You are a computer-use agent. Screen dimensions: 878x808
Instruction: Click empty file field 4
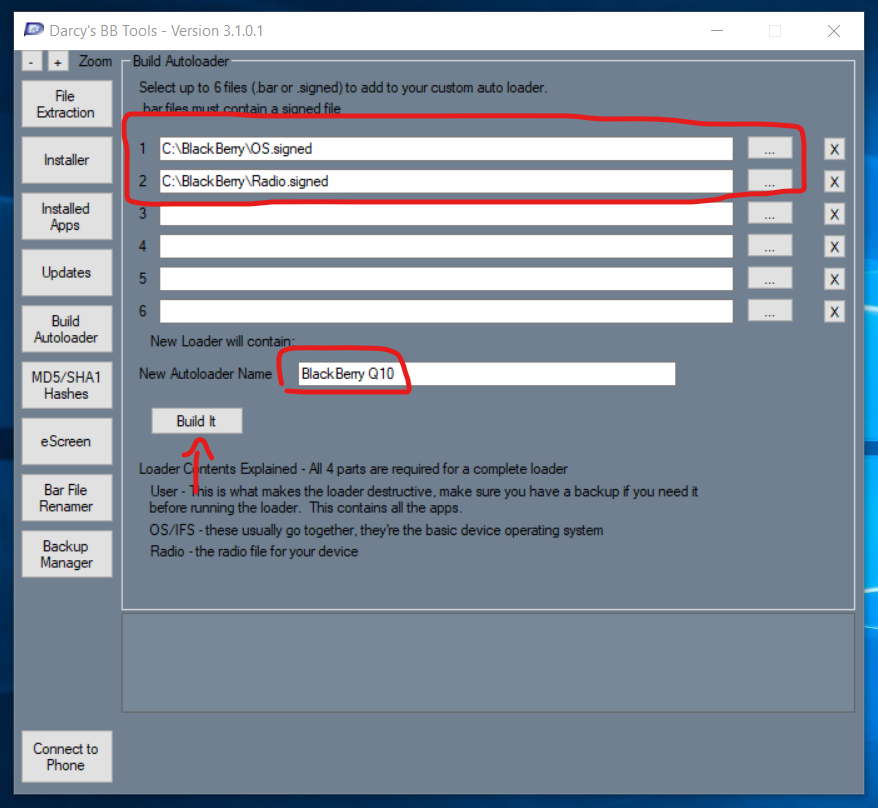[446, 246]
